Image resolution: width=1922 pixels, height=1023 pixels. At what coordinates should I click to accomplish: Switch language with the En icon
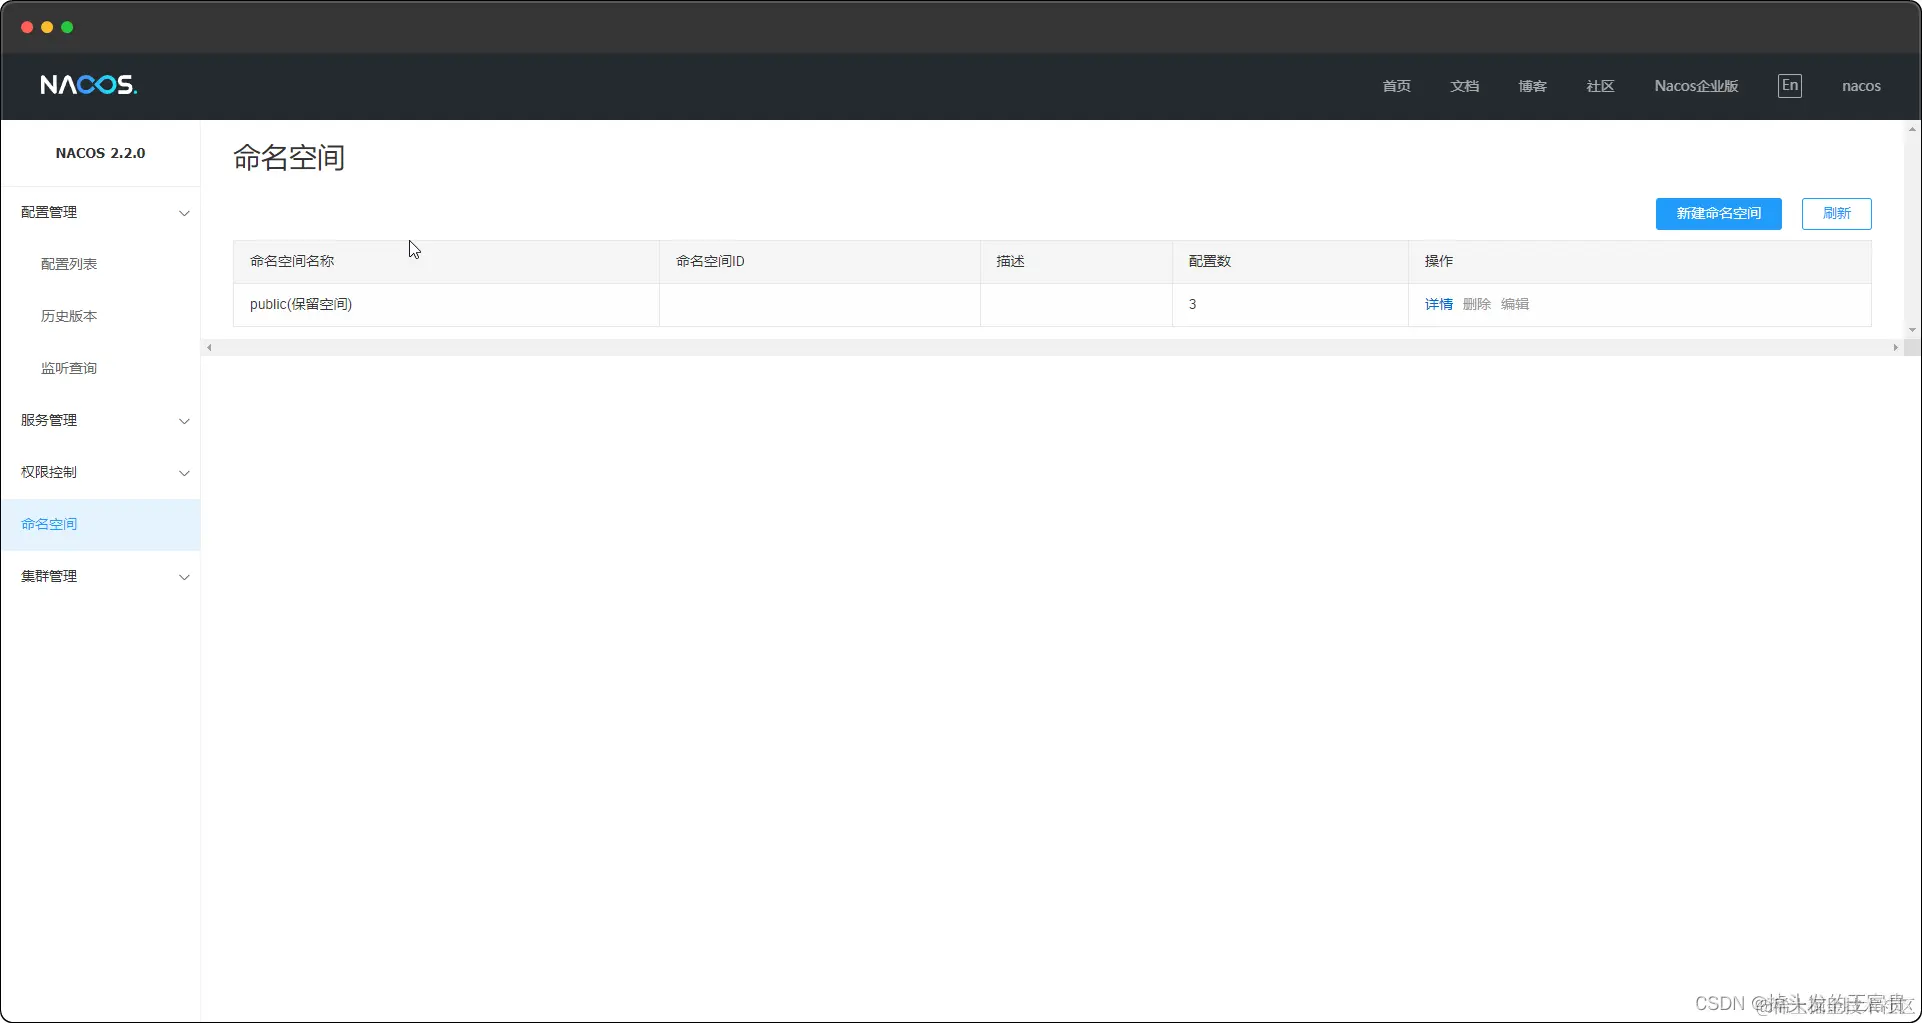click(x=1790, y=85)
